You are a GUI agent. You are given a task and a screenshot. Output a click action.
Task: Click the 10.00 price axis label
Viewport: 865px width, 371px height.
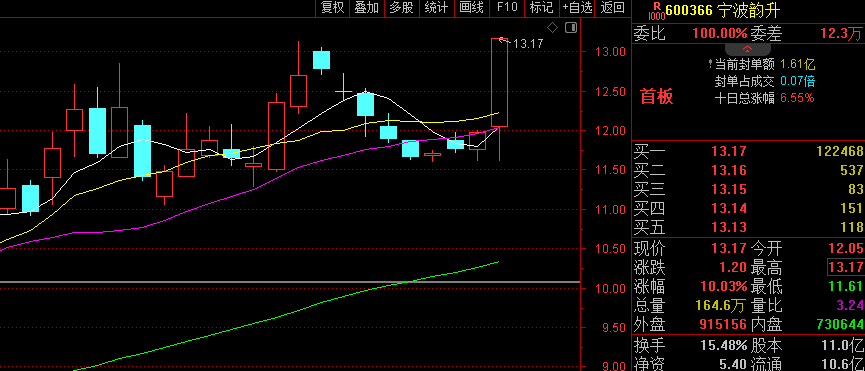(610, 289)
